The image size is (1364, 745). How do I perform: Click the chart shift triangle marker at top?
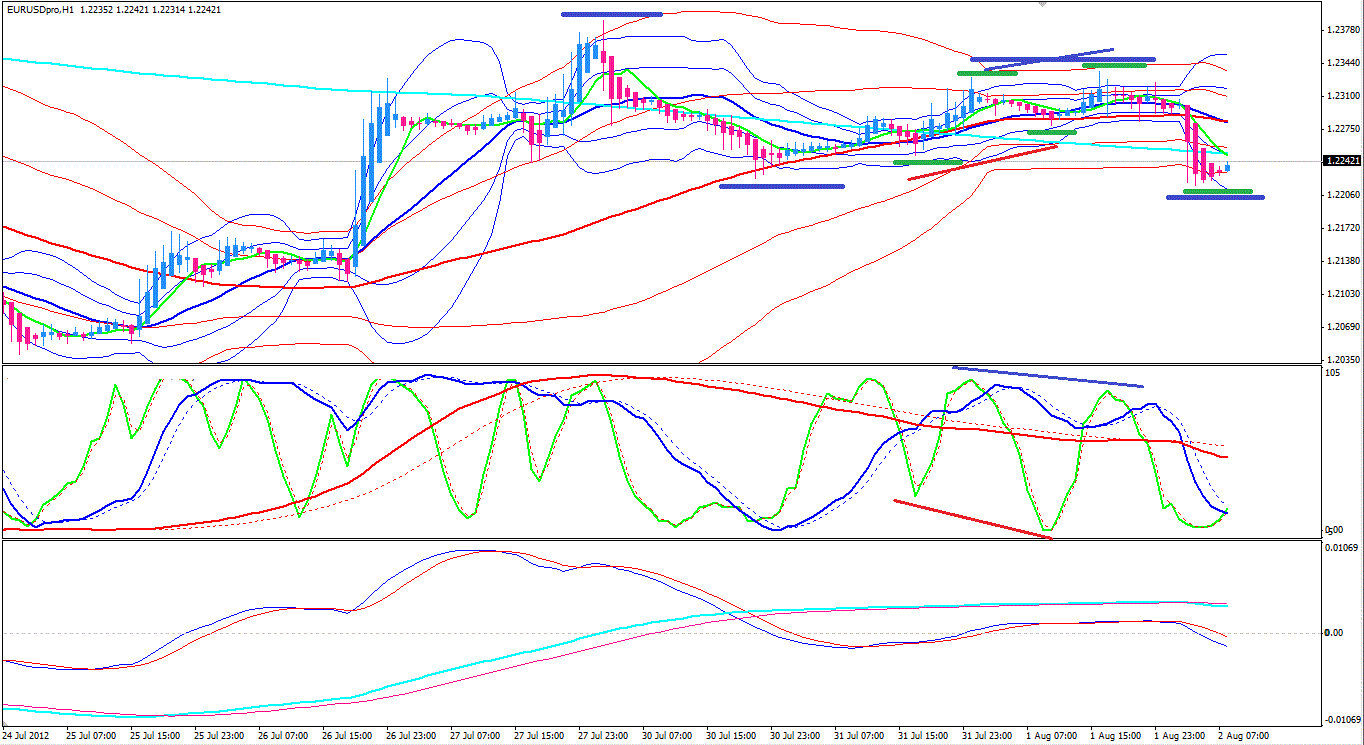click(x=1043, y=4)
